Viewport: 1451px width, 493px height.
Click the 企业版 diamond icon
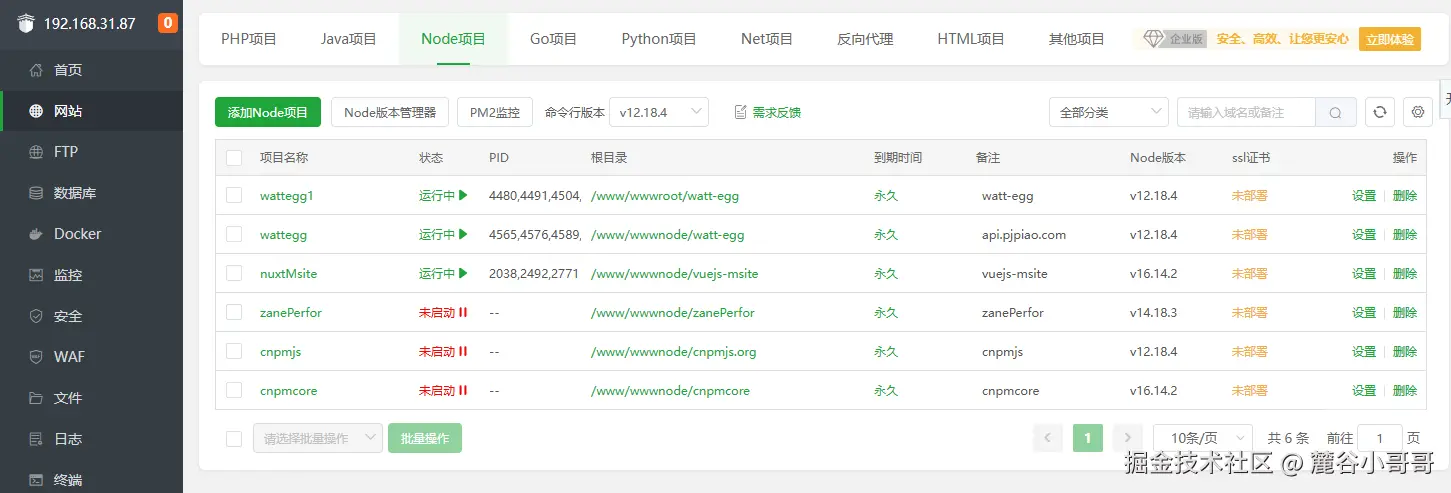1154,38
